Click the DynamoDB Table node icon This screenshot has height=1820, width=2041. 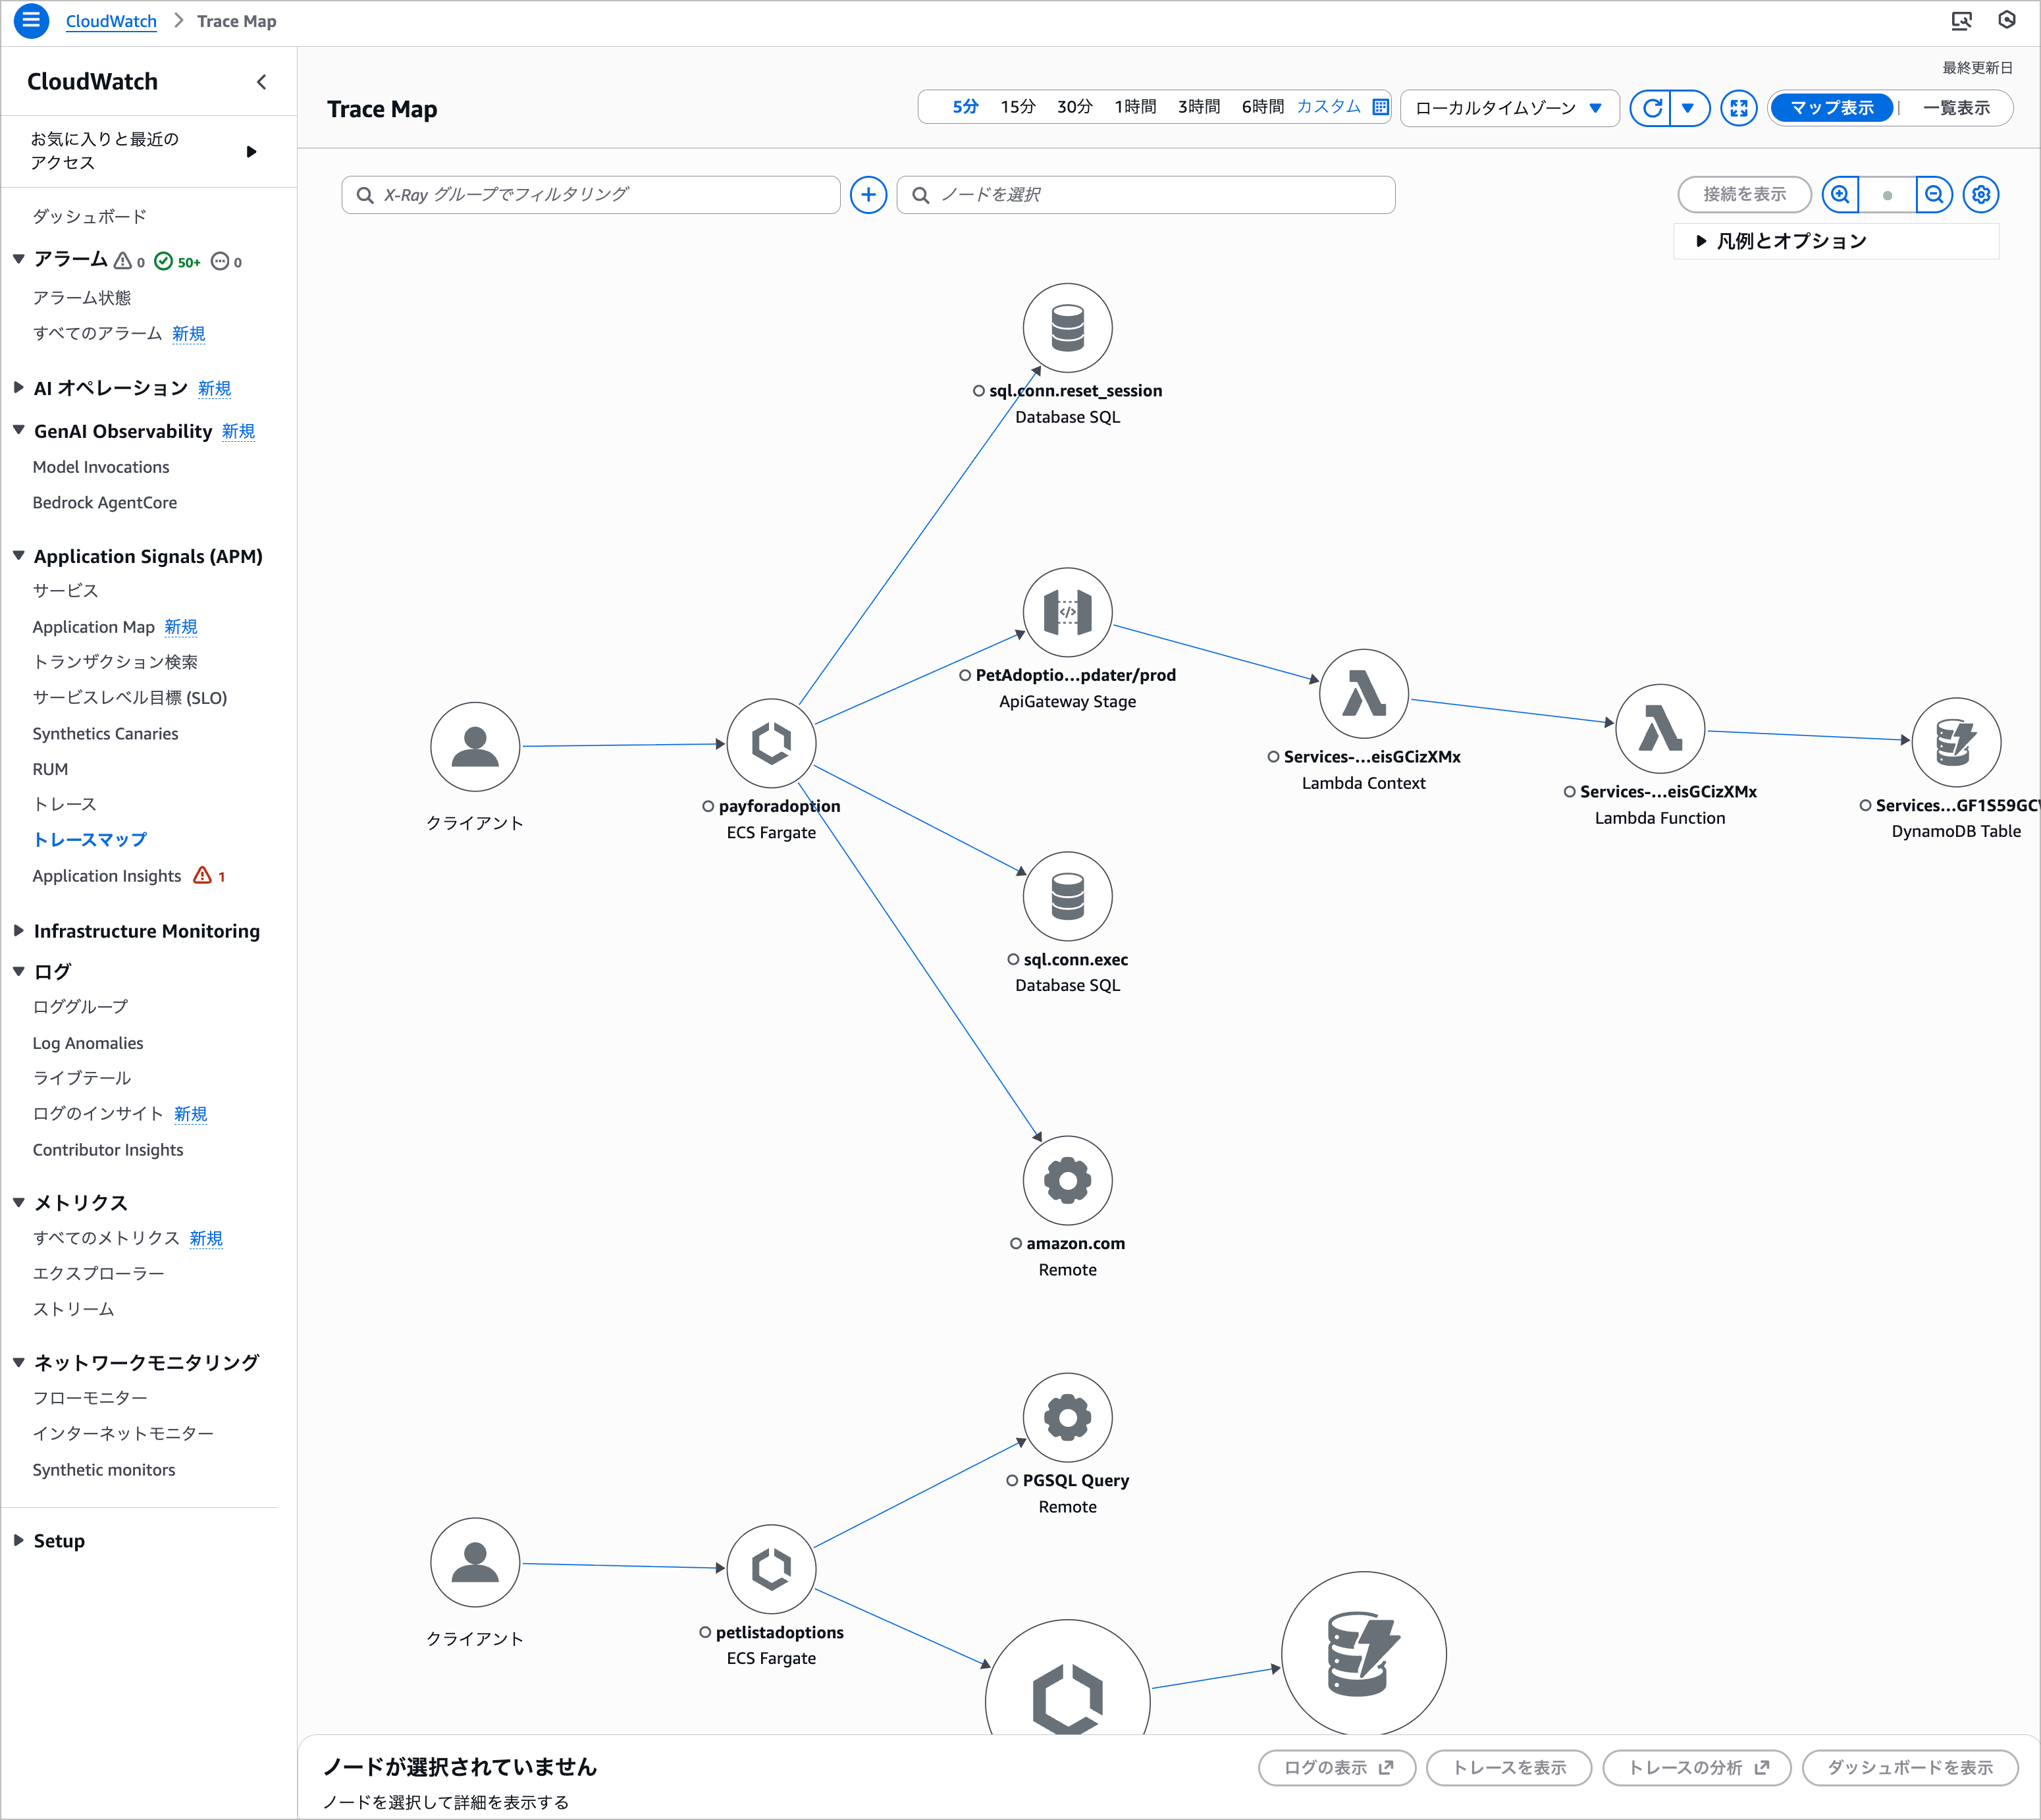click(x=1955, y=742)
